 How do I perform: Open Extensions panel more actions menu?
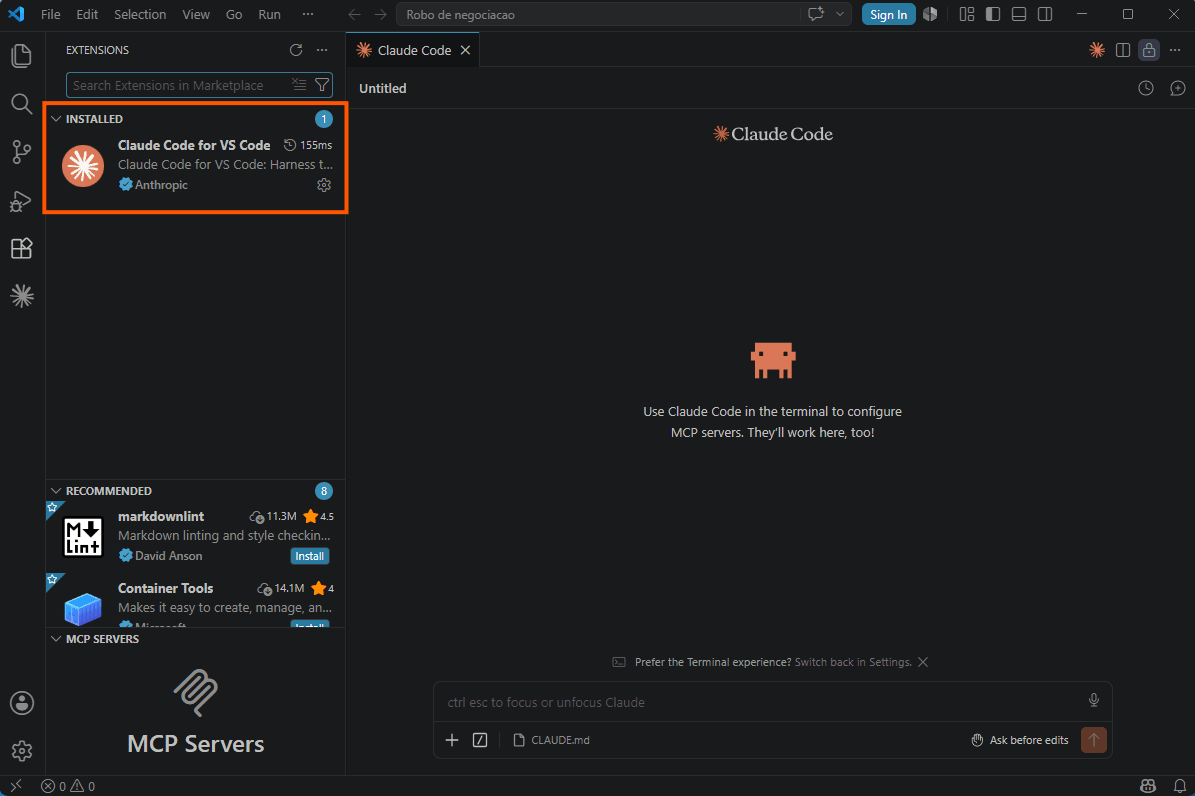tap(322, 50)
